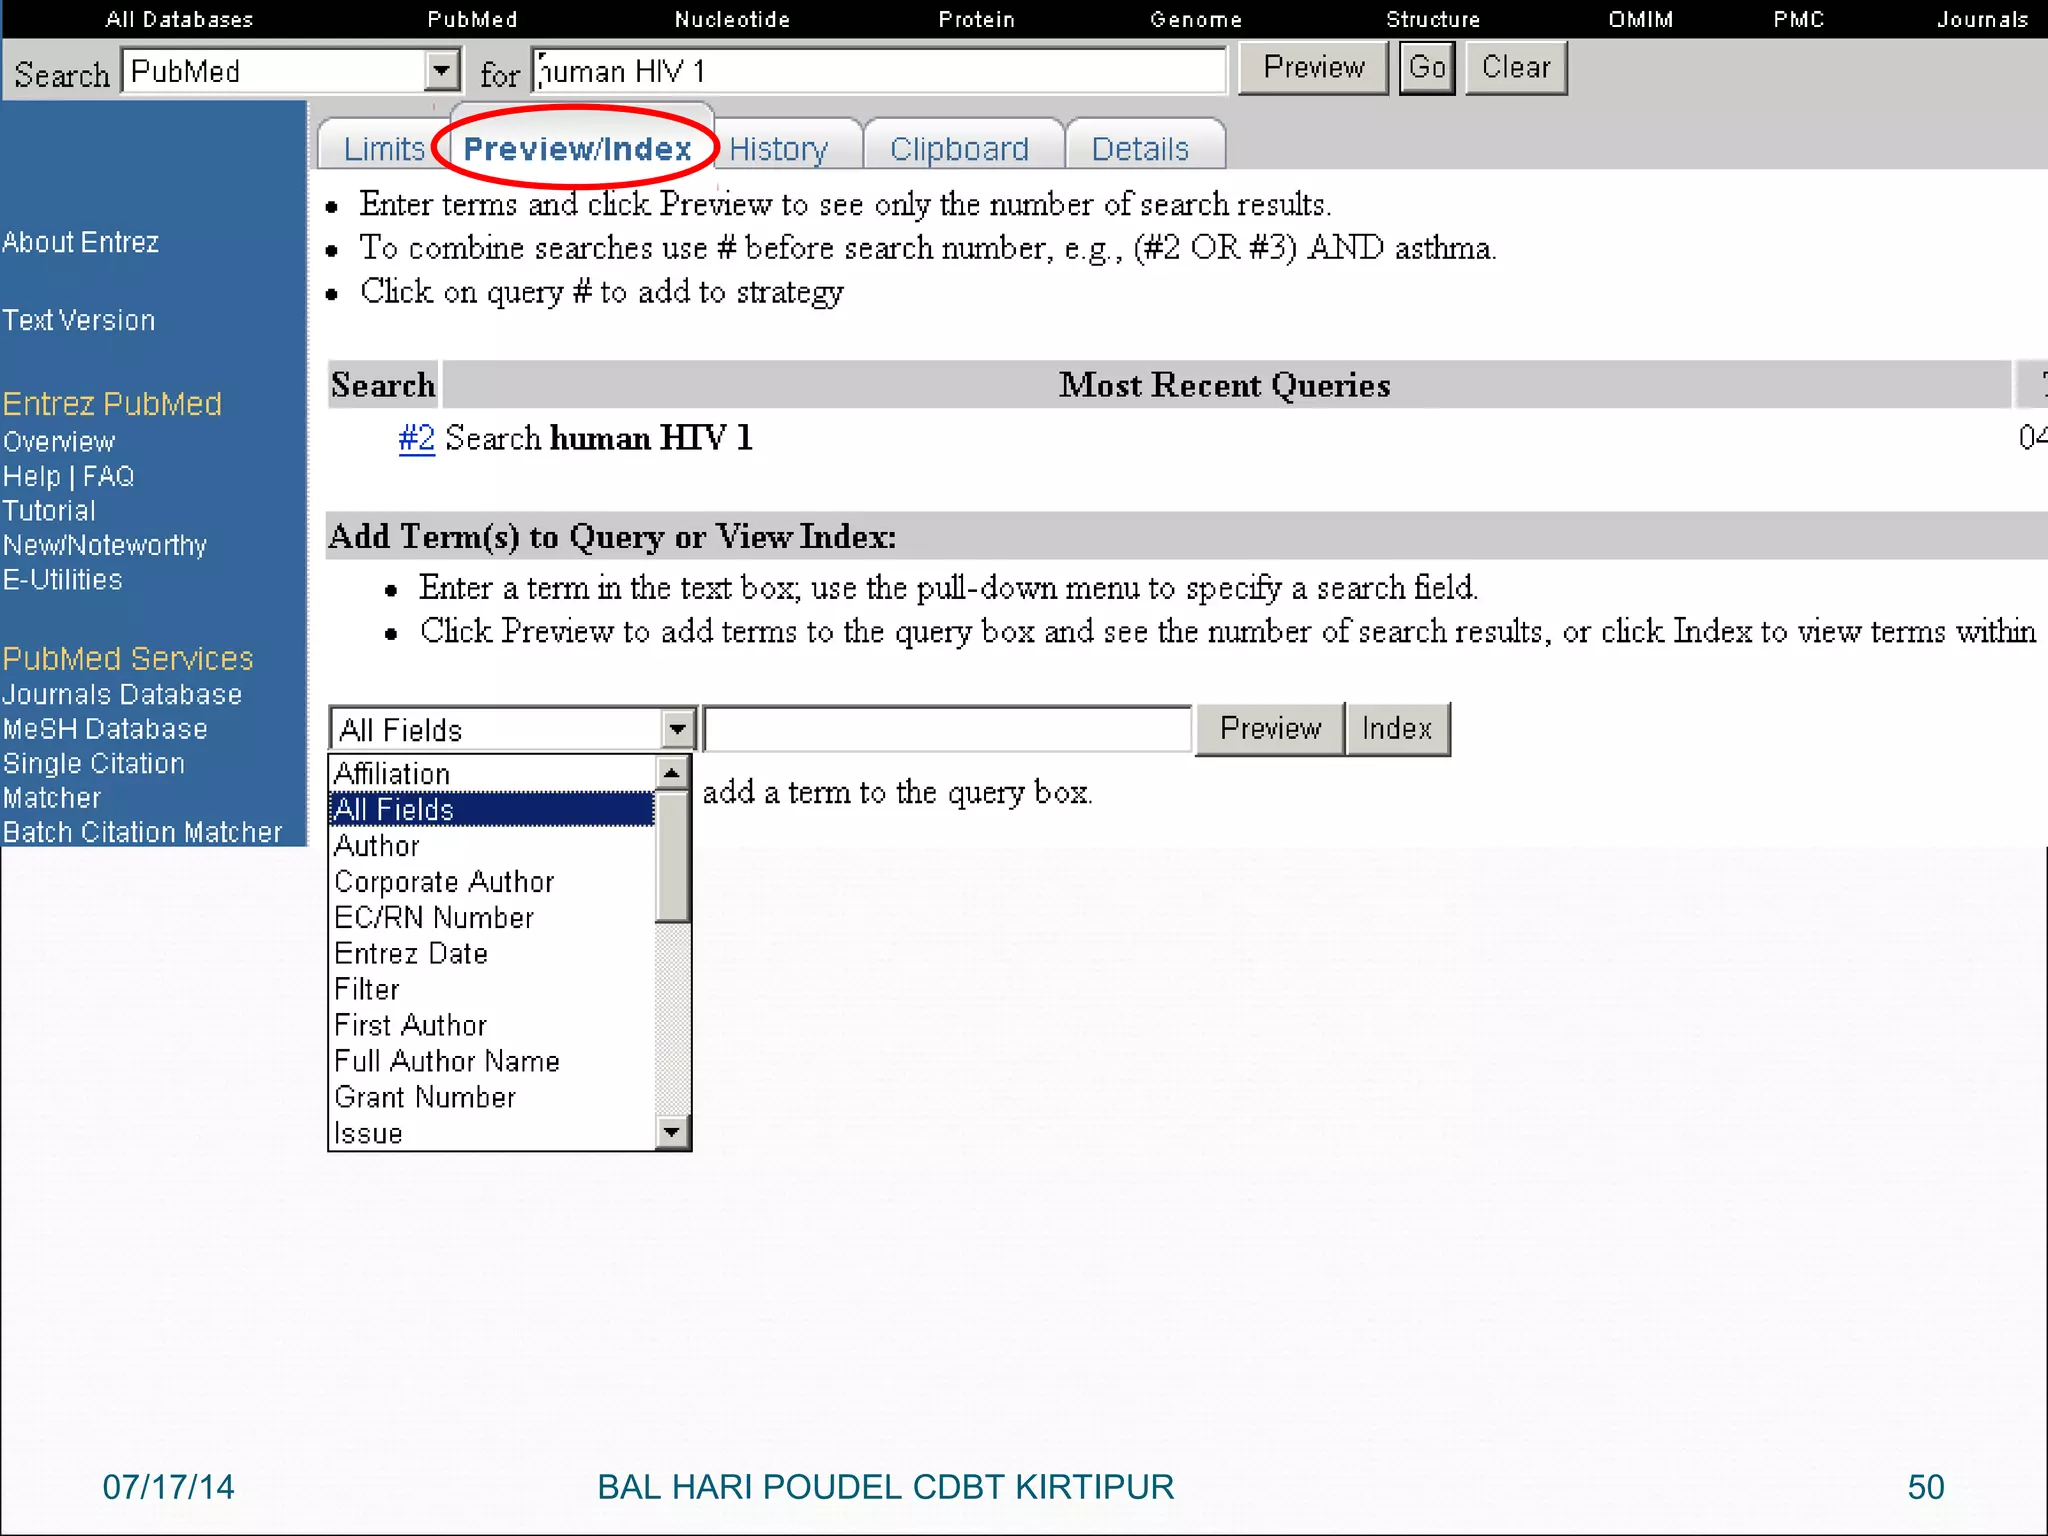
Task: Click the list scroll-down arrow
Action: [x=672, y=1132]
